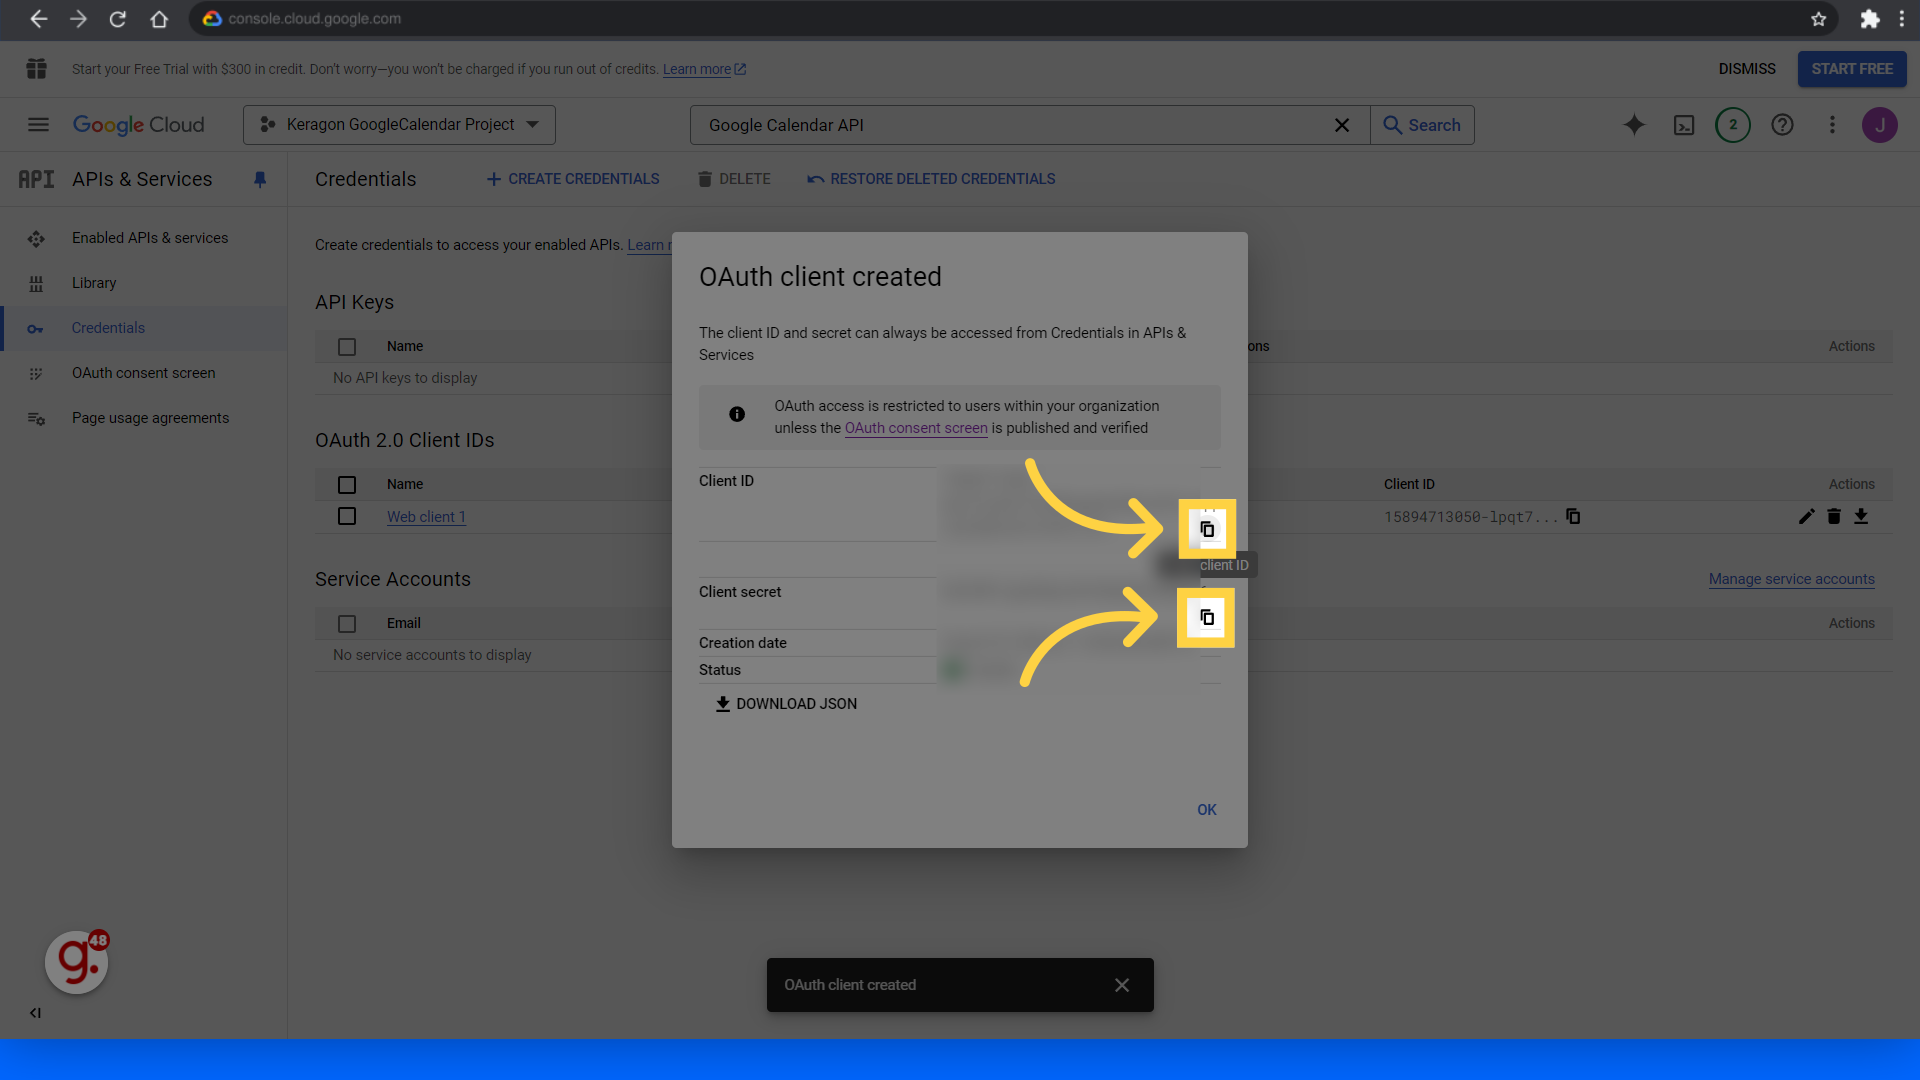Dismiss the free trial banner
1920x1080 pixels.
pos(1747,69)
